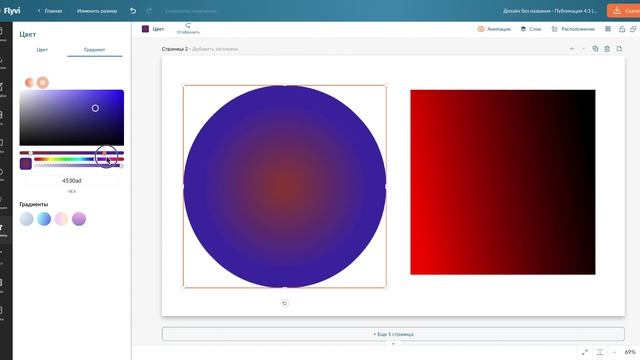Apply the blue gradient preset
The image size is (640, 360).
(x=44, y=219)
